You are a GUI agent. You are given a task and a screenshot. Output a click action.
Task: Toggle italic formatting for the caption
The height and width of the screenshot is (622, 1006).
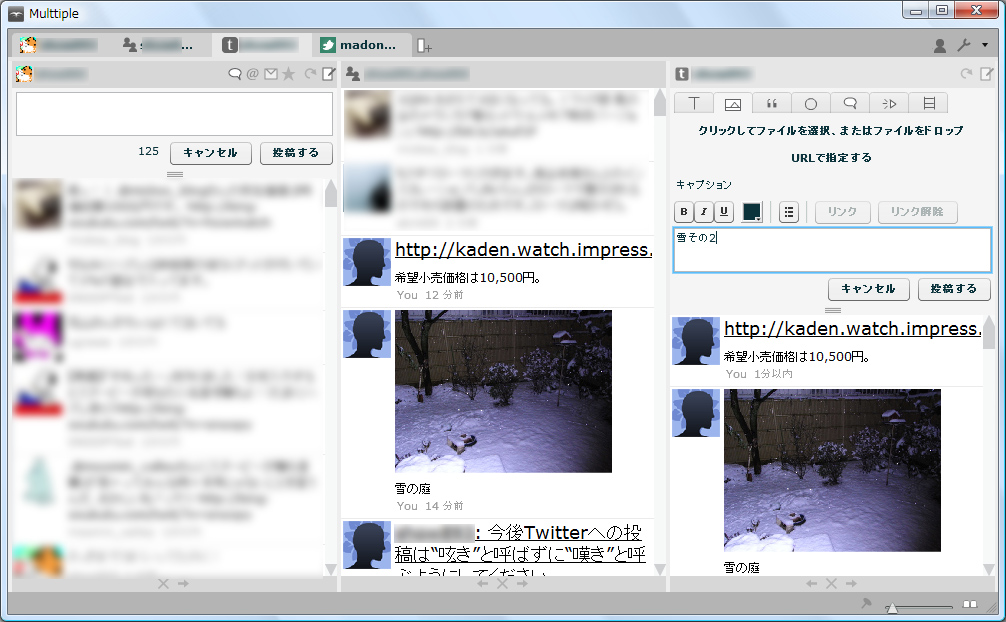click(x=705, y=212)
